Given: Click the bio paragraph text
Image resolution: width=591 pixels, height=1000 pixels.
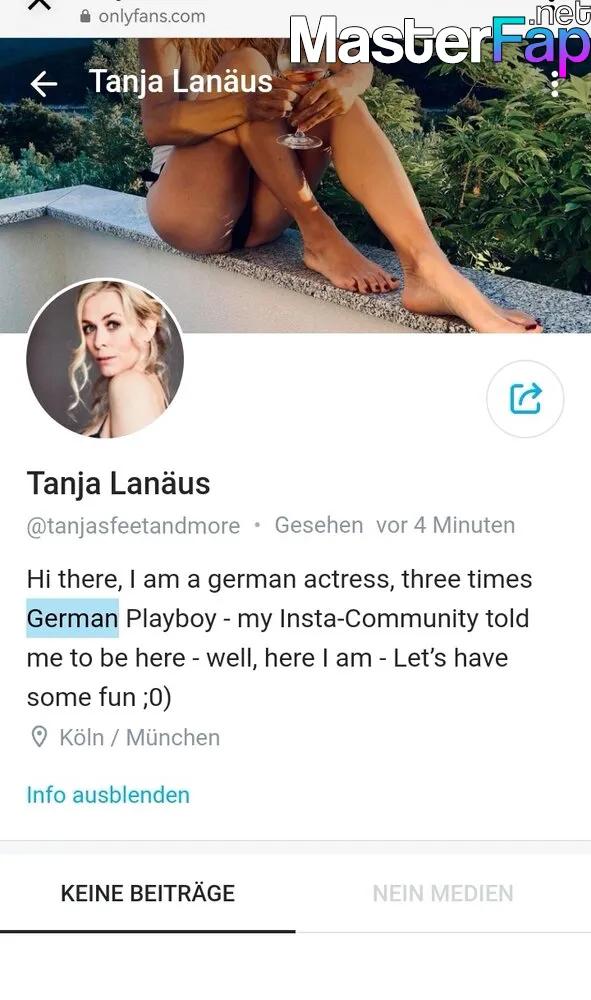Looking at the screenshot, I should [279, 638].
